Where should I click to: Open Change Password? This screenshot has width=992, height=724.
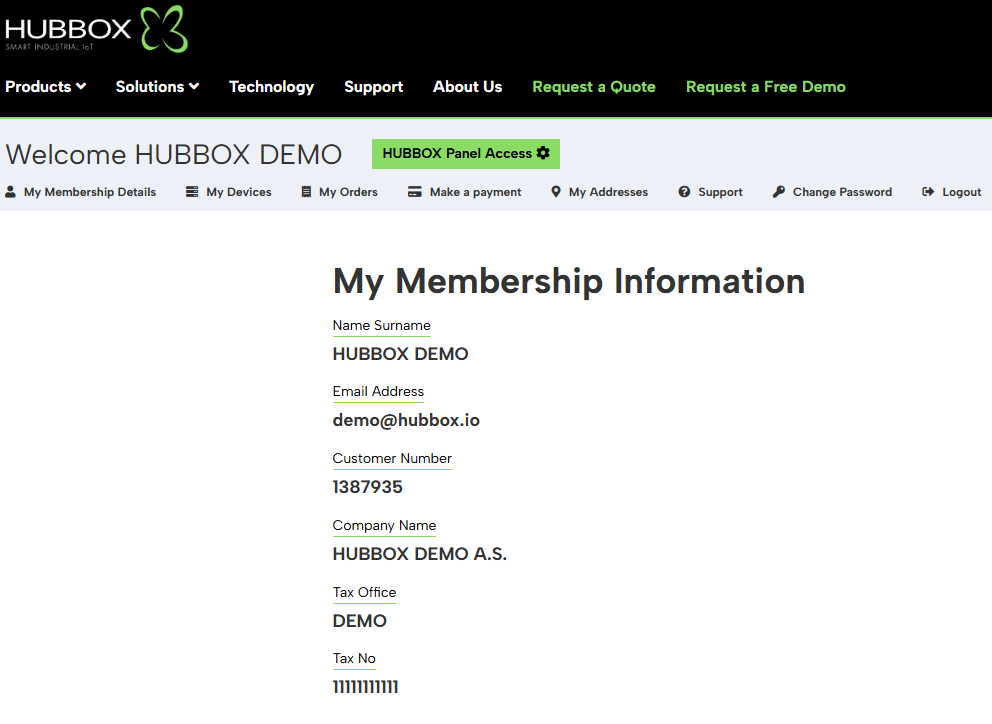pos(833,192)
